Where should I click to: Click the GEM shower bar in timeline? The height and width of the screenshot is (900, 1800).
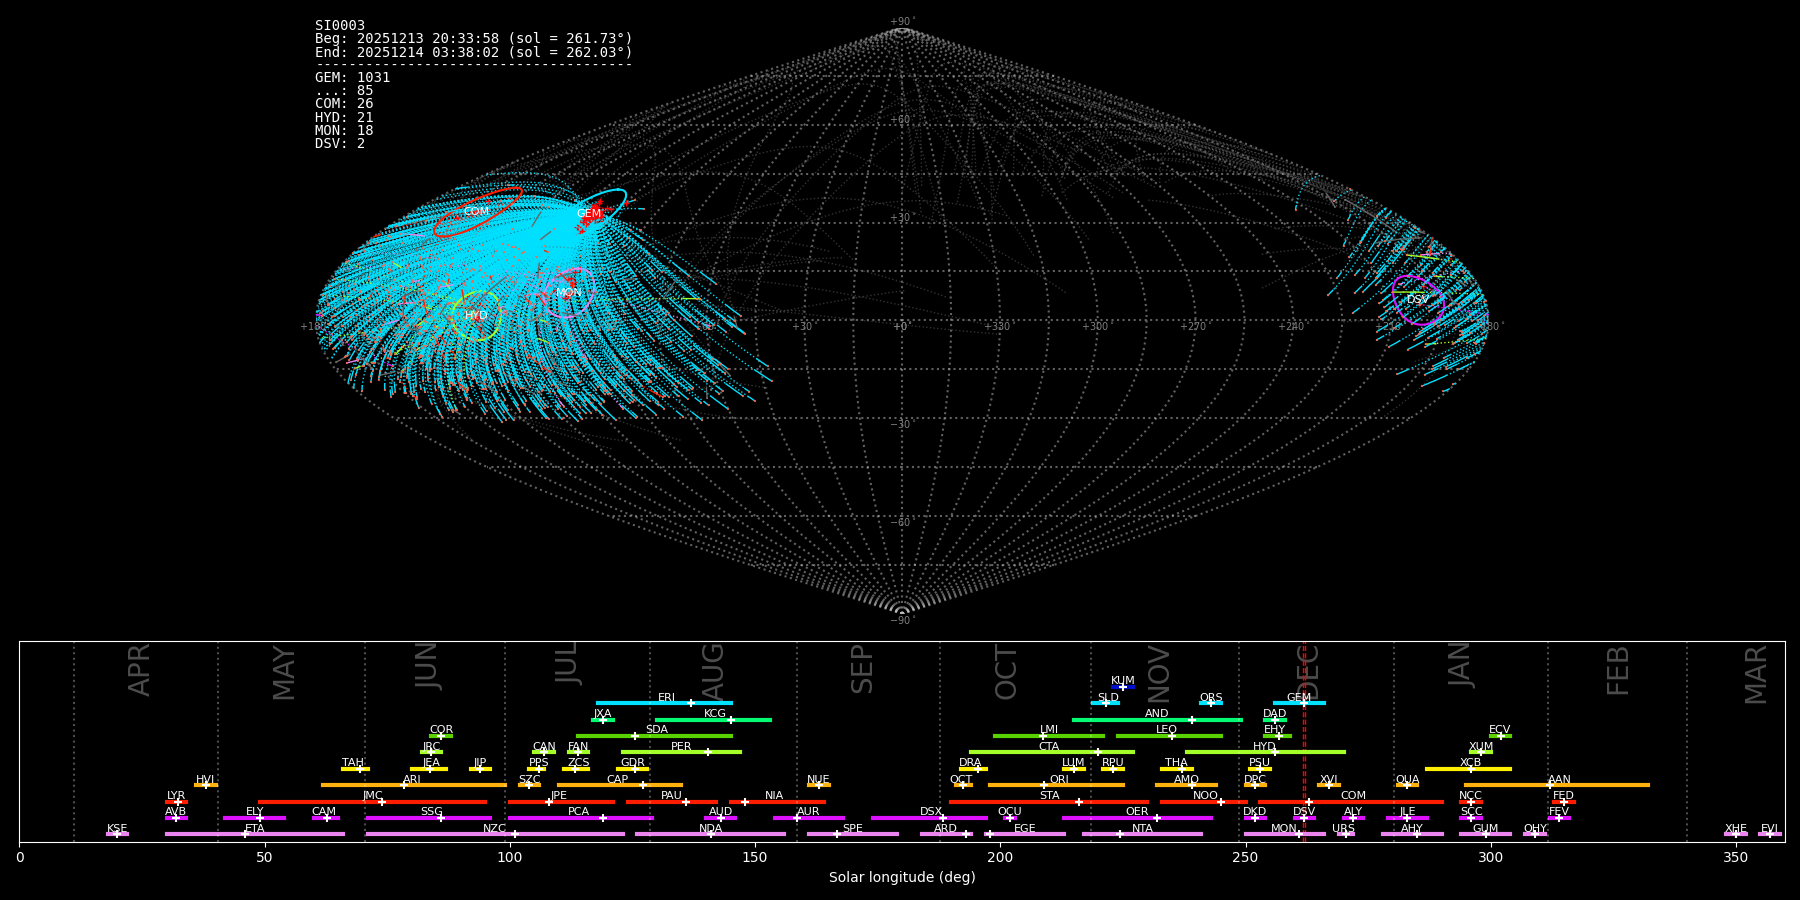click(x=1299, y=703)
